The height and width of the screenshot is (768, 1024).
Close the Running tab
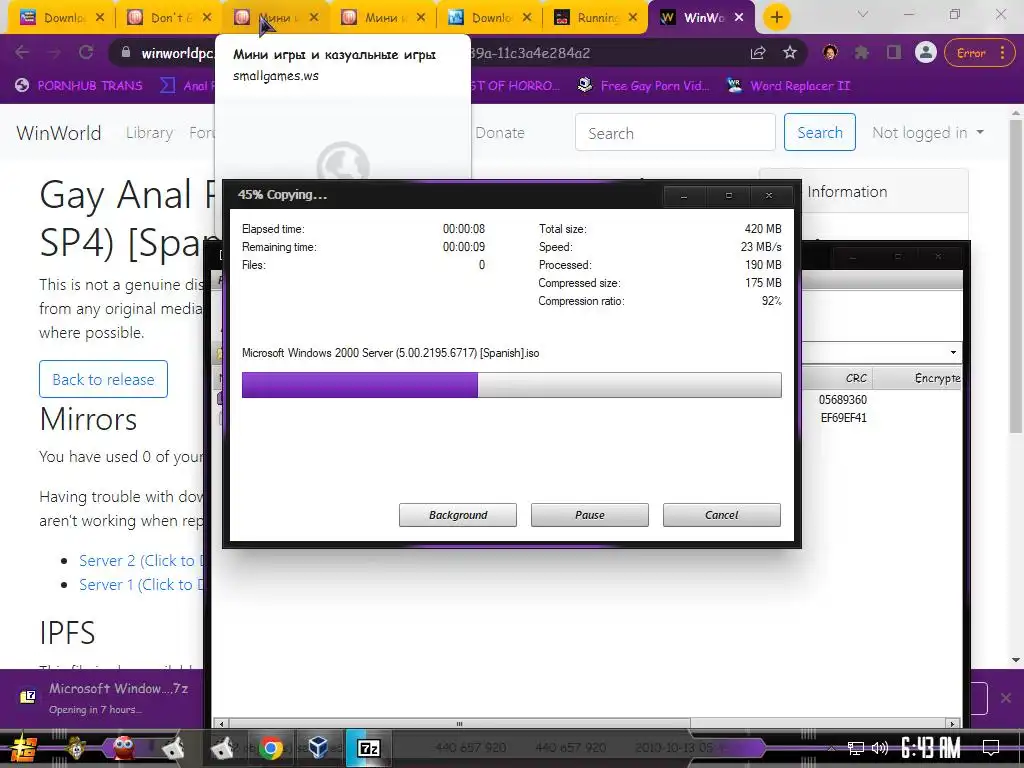point(633,18)
